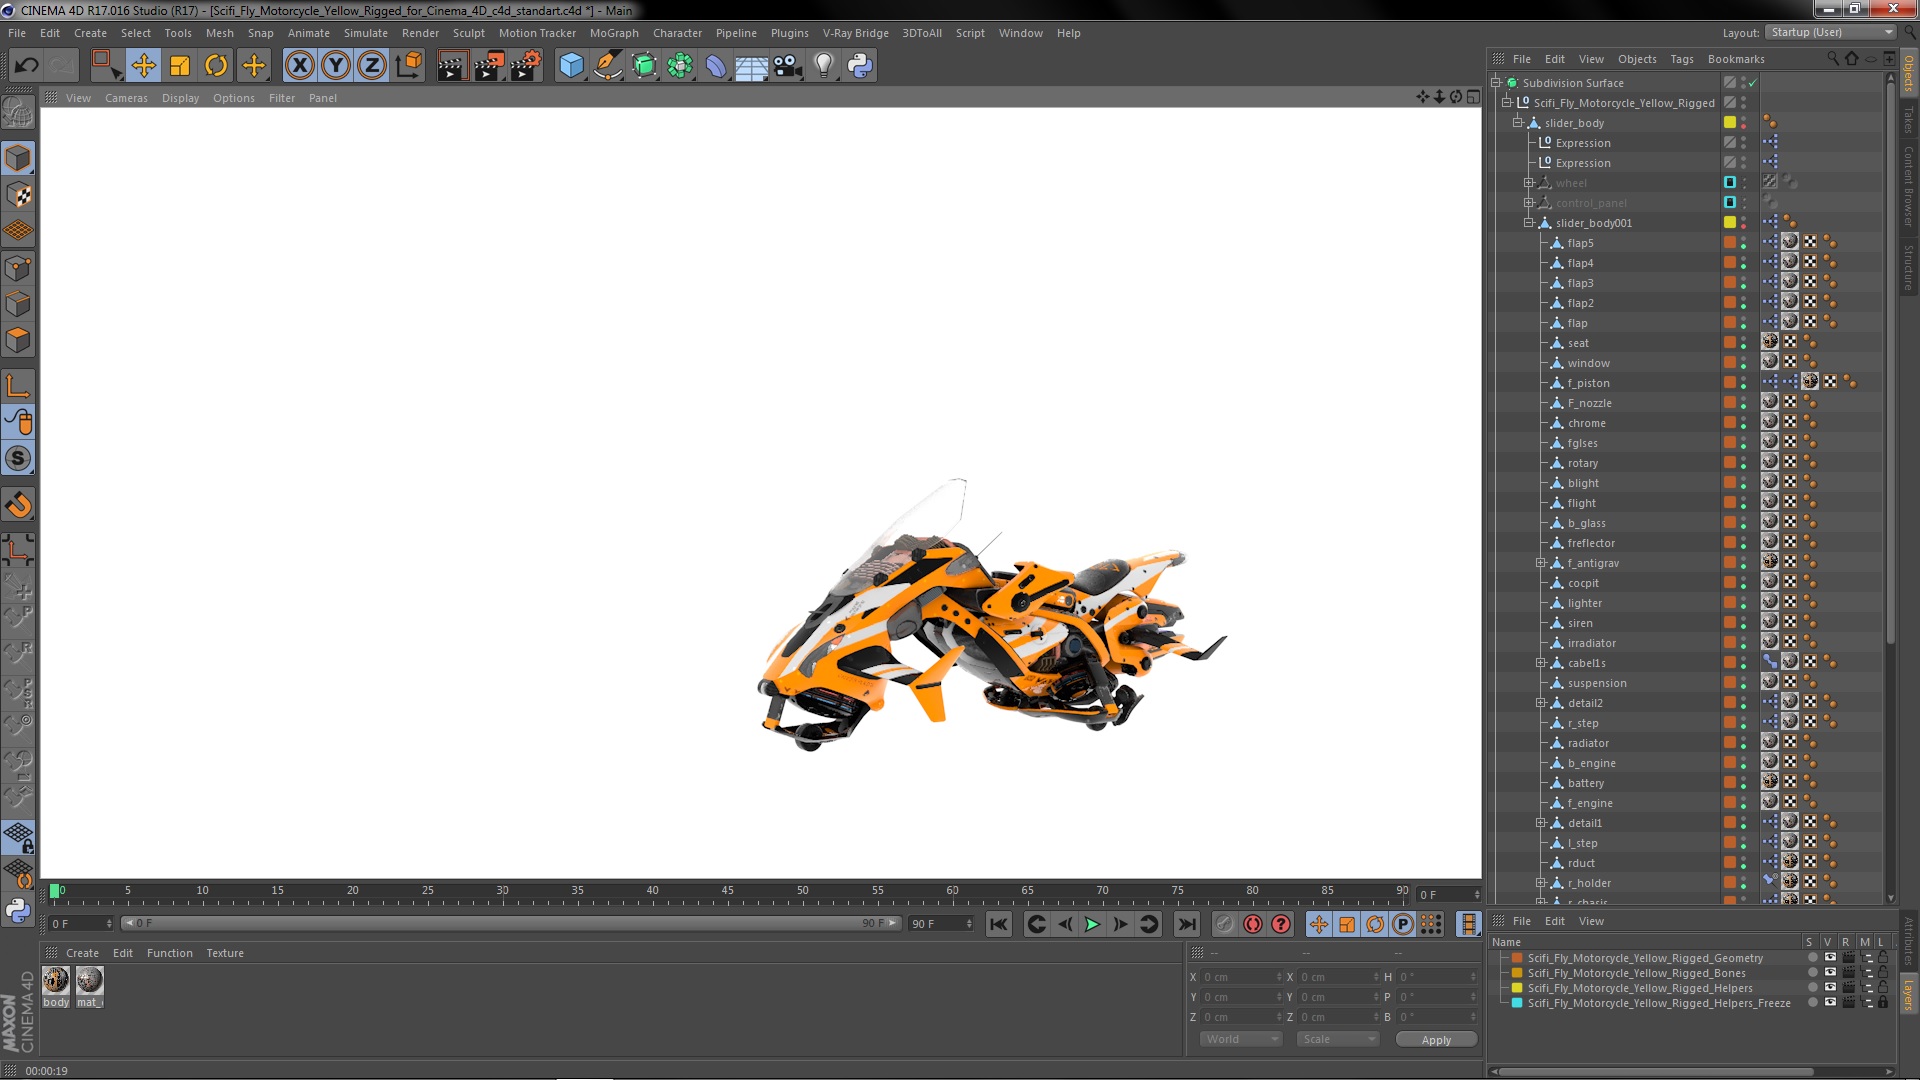Image resolution: width=1920 pixels, height=1080 pixels.
Task: Open the MoGraph menu
Action: coord(613,33)
